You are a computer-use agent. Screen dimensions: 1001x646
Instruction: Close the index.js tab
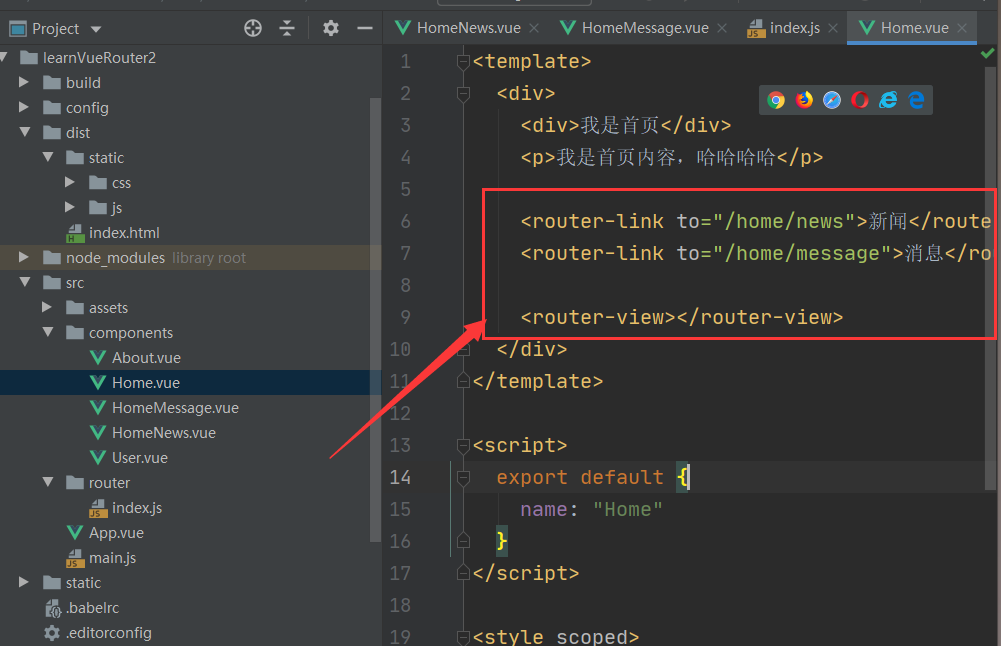pos(833,28)
